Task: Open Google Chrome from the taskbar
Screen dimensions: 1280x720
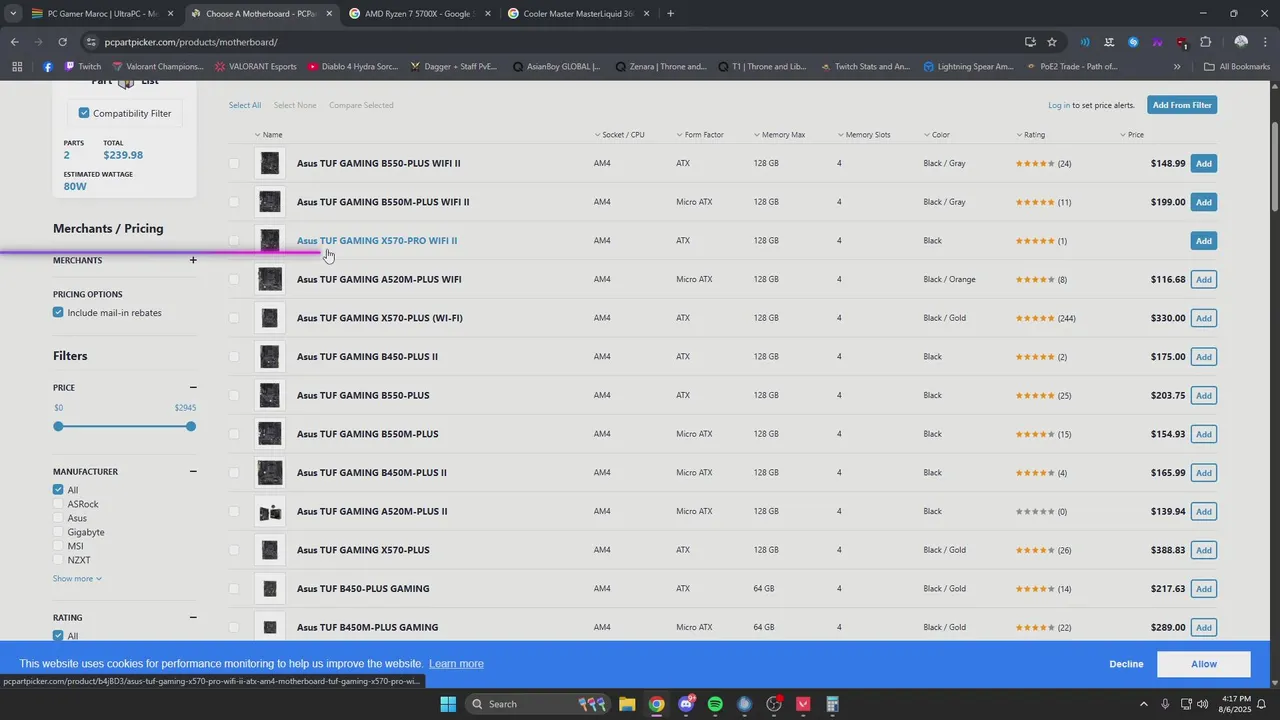Action: (x=656, y=704)
